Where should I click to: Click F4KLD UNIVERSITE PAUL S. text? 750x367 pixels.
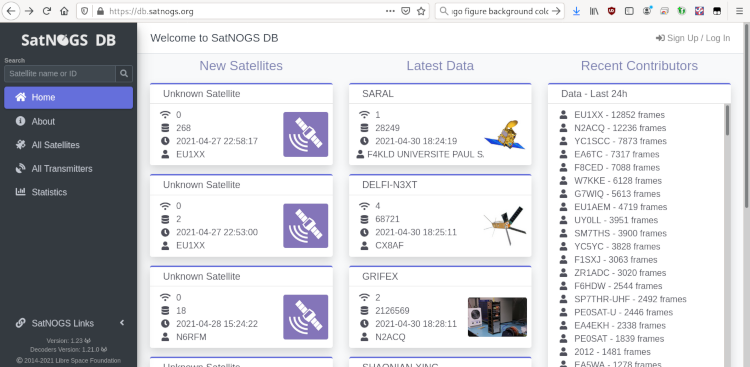tap(425, 155)
